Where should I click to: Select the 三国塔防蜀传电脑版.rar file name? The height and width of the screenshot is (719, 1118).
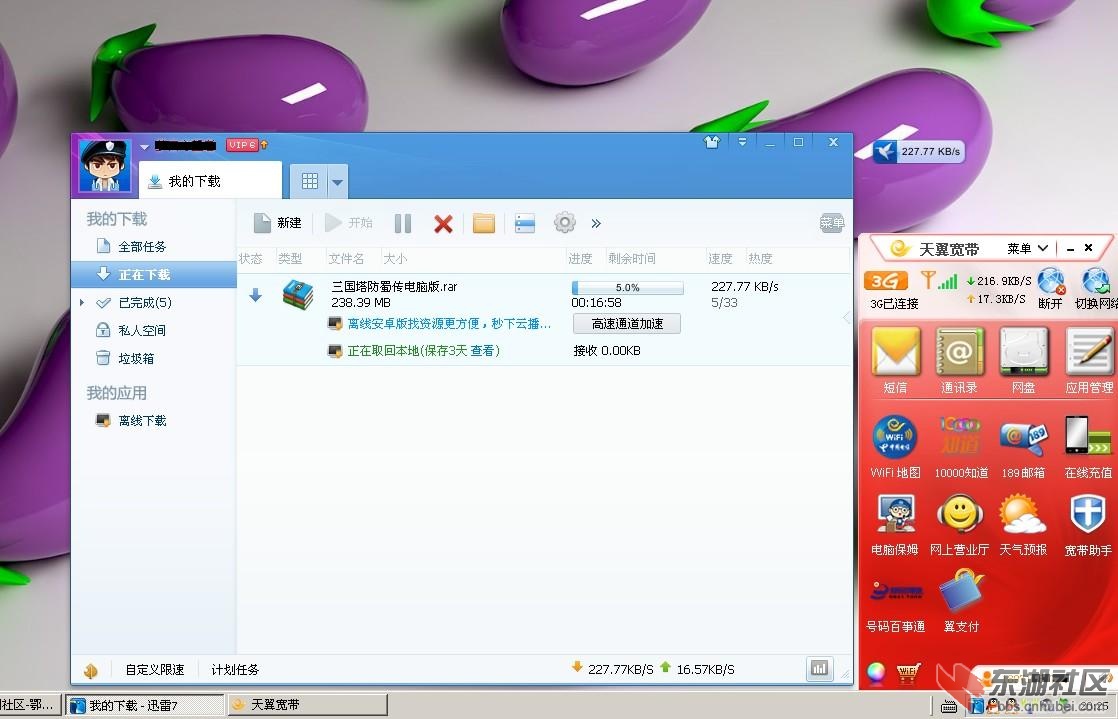tap(394, 286)
